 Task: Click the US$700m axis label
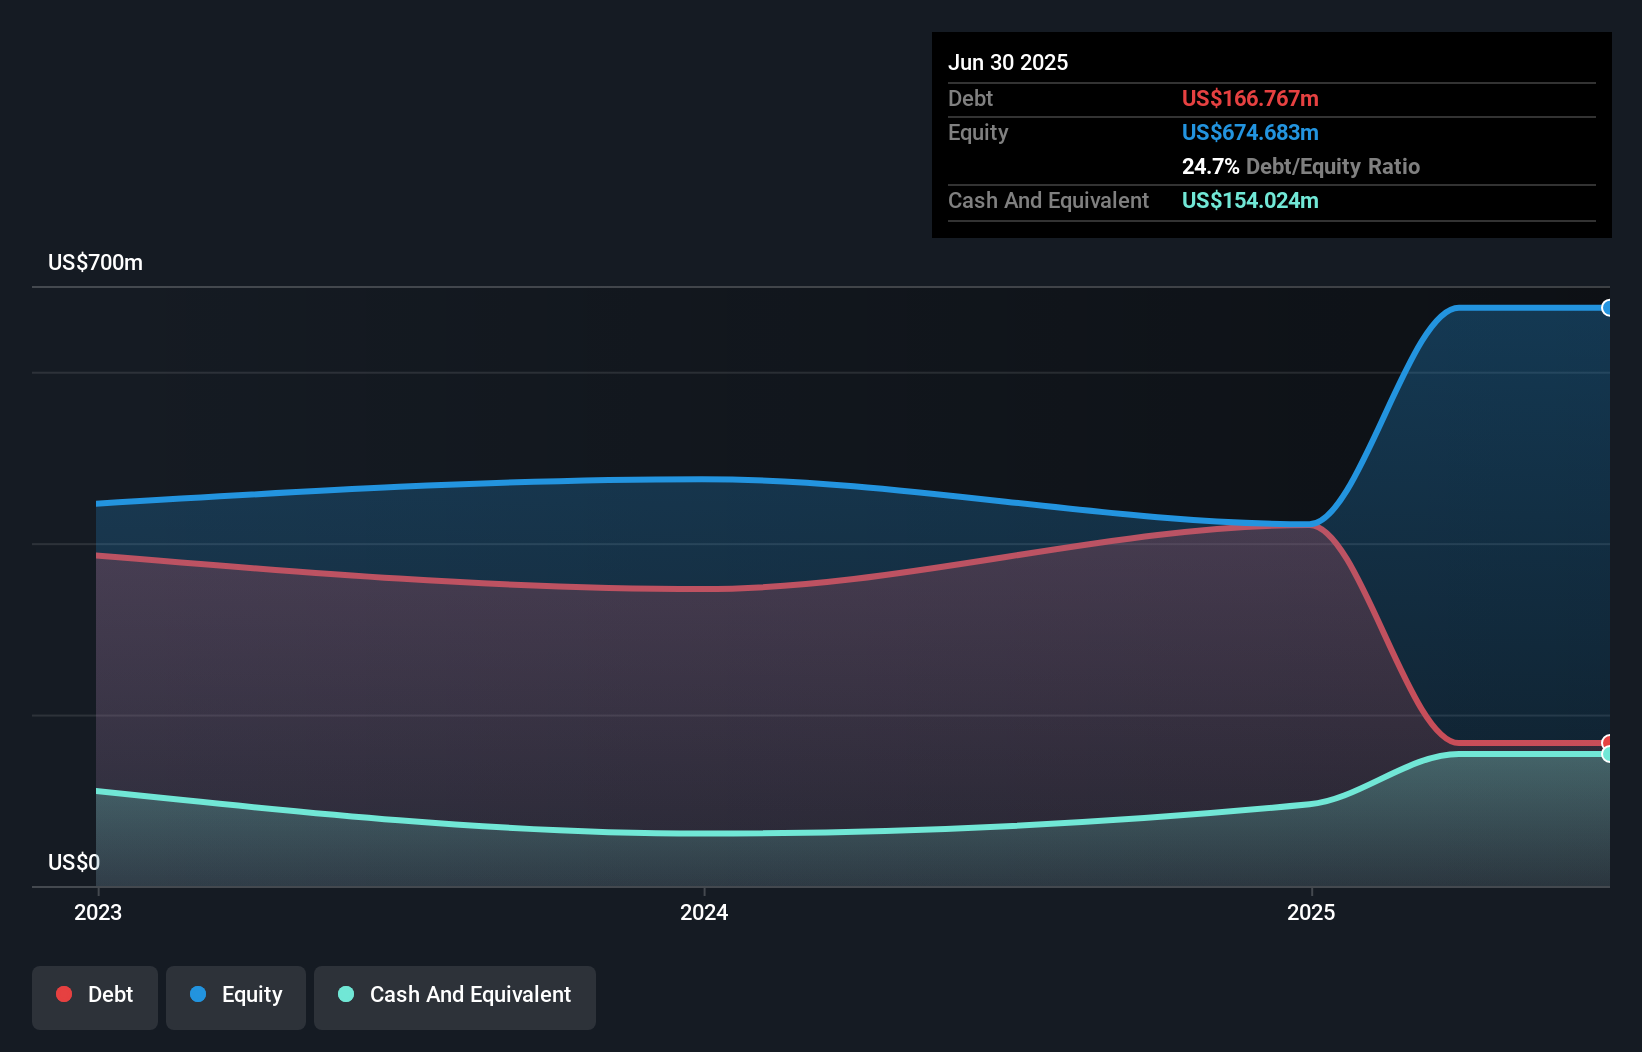[x=94, y=262]
